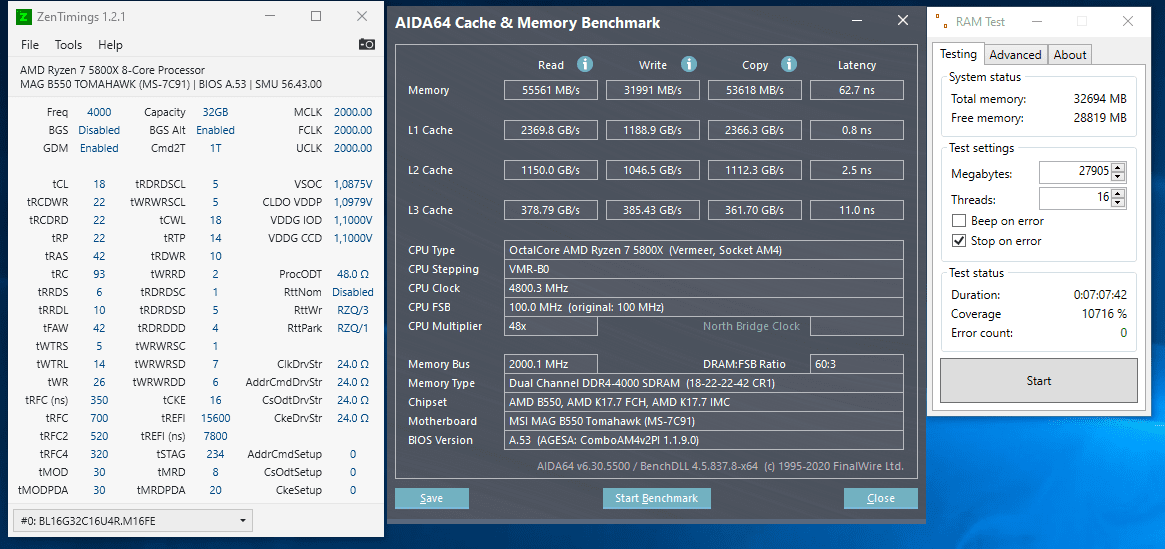
Task: Click the Error count value 0
Action: (1123, 333)
